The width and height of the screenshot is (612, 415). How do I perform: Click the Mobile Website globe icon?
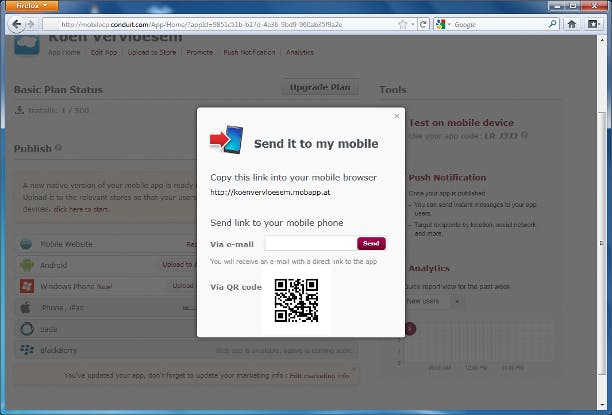coord(26,244)
